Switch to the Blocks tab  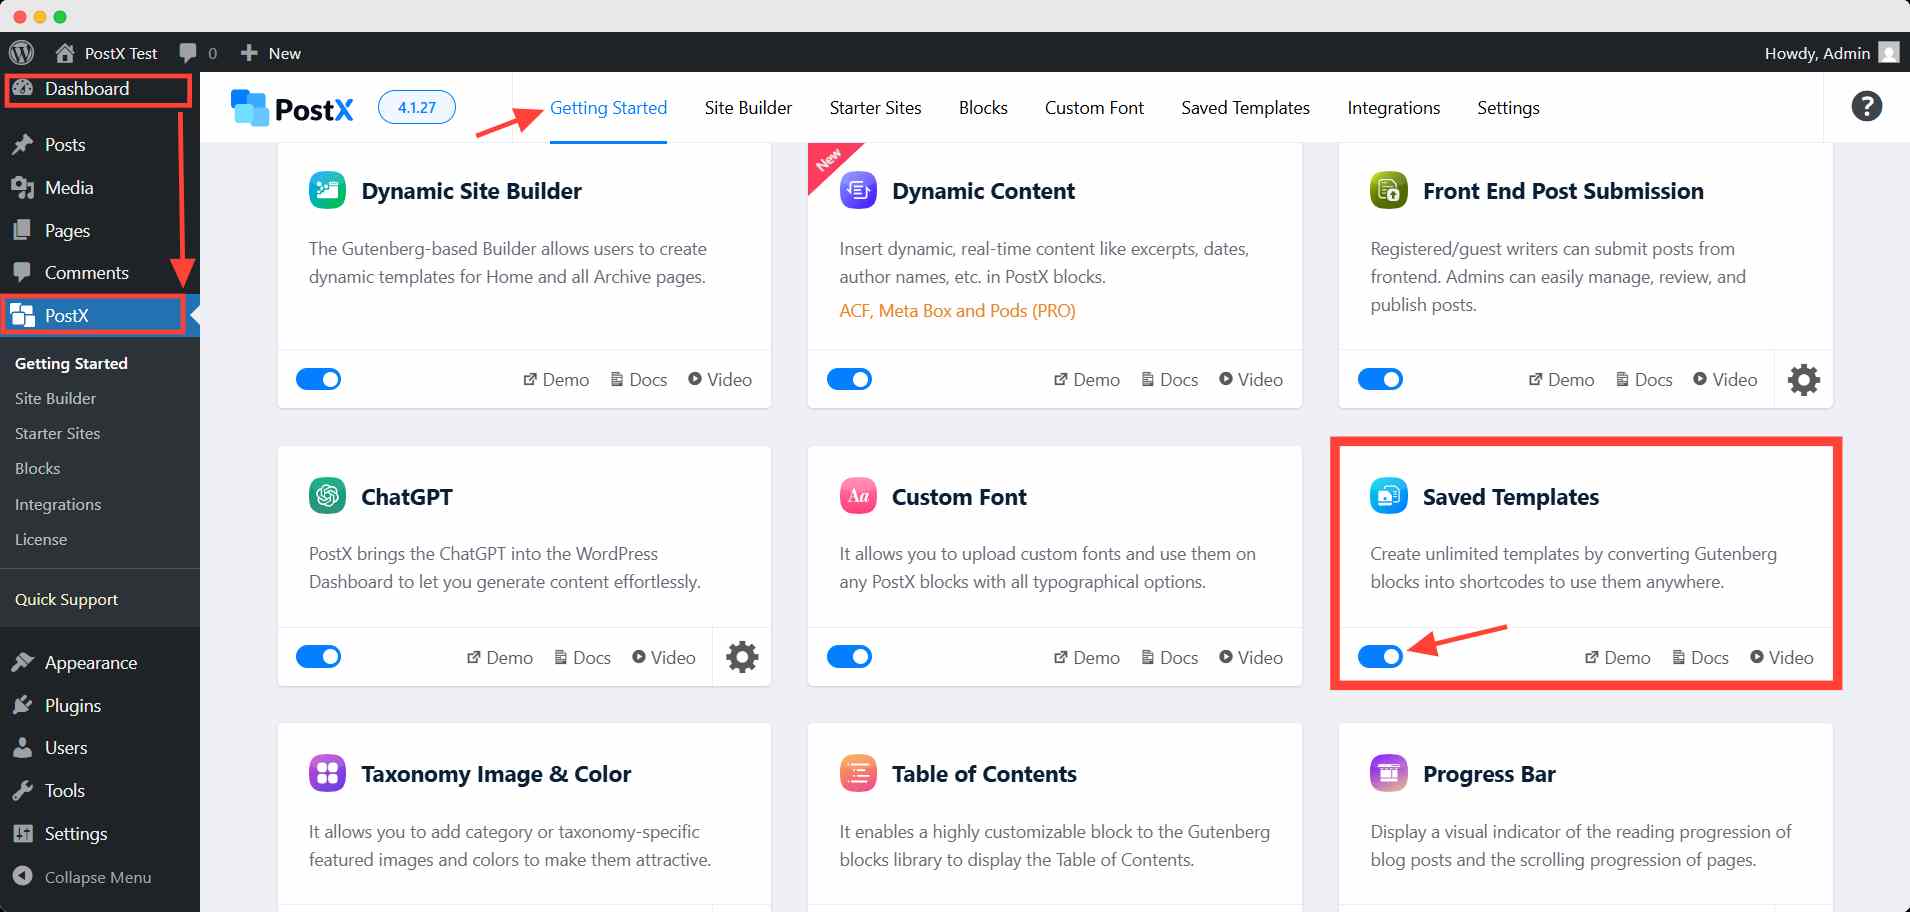[x=983, y=108]
